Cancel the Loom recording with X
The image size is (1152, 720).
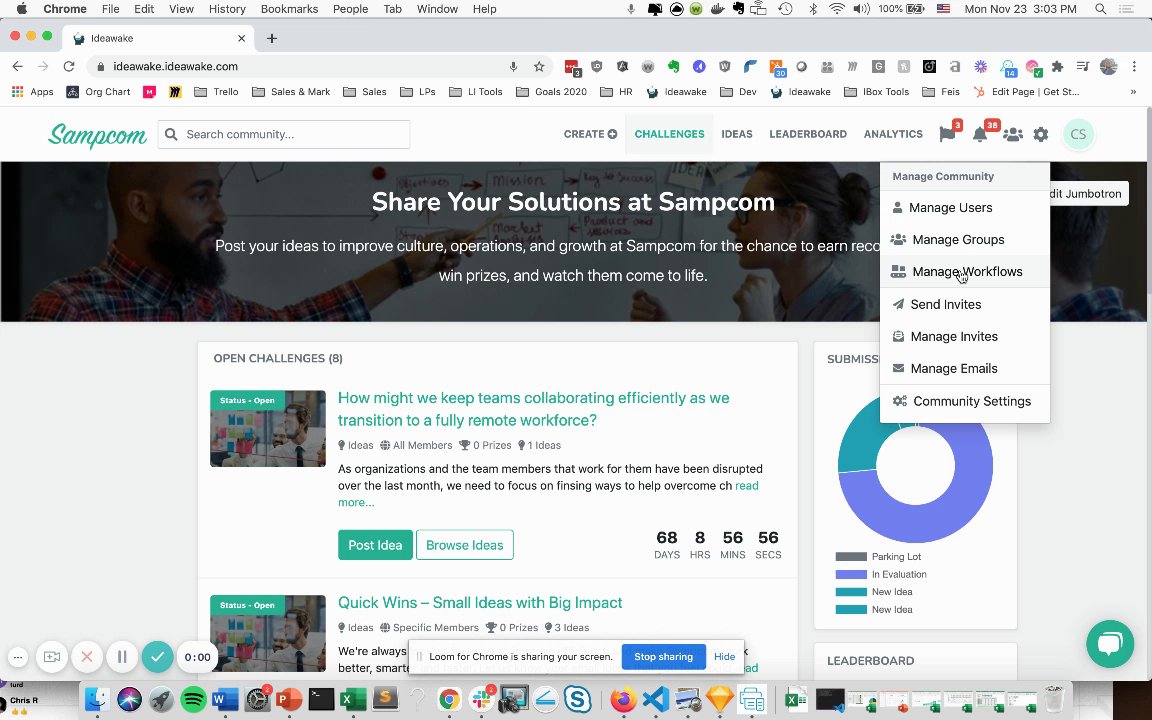point(87,657)
